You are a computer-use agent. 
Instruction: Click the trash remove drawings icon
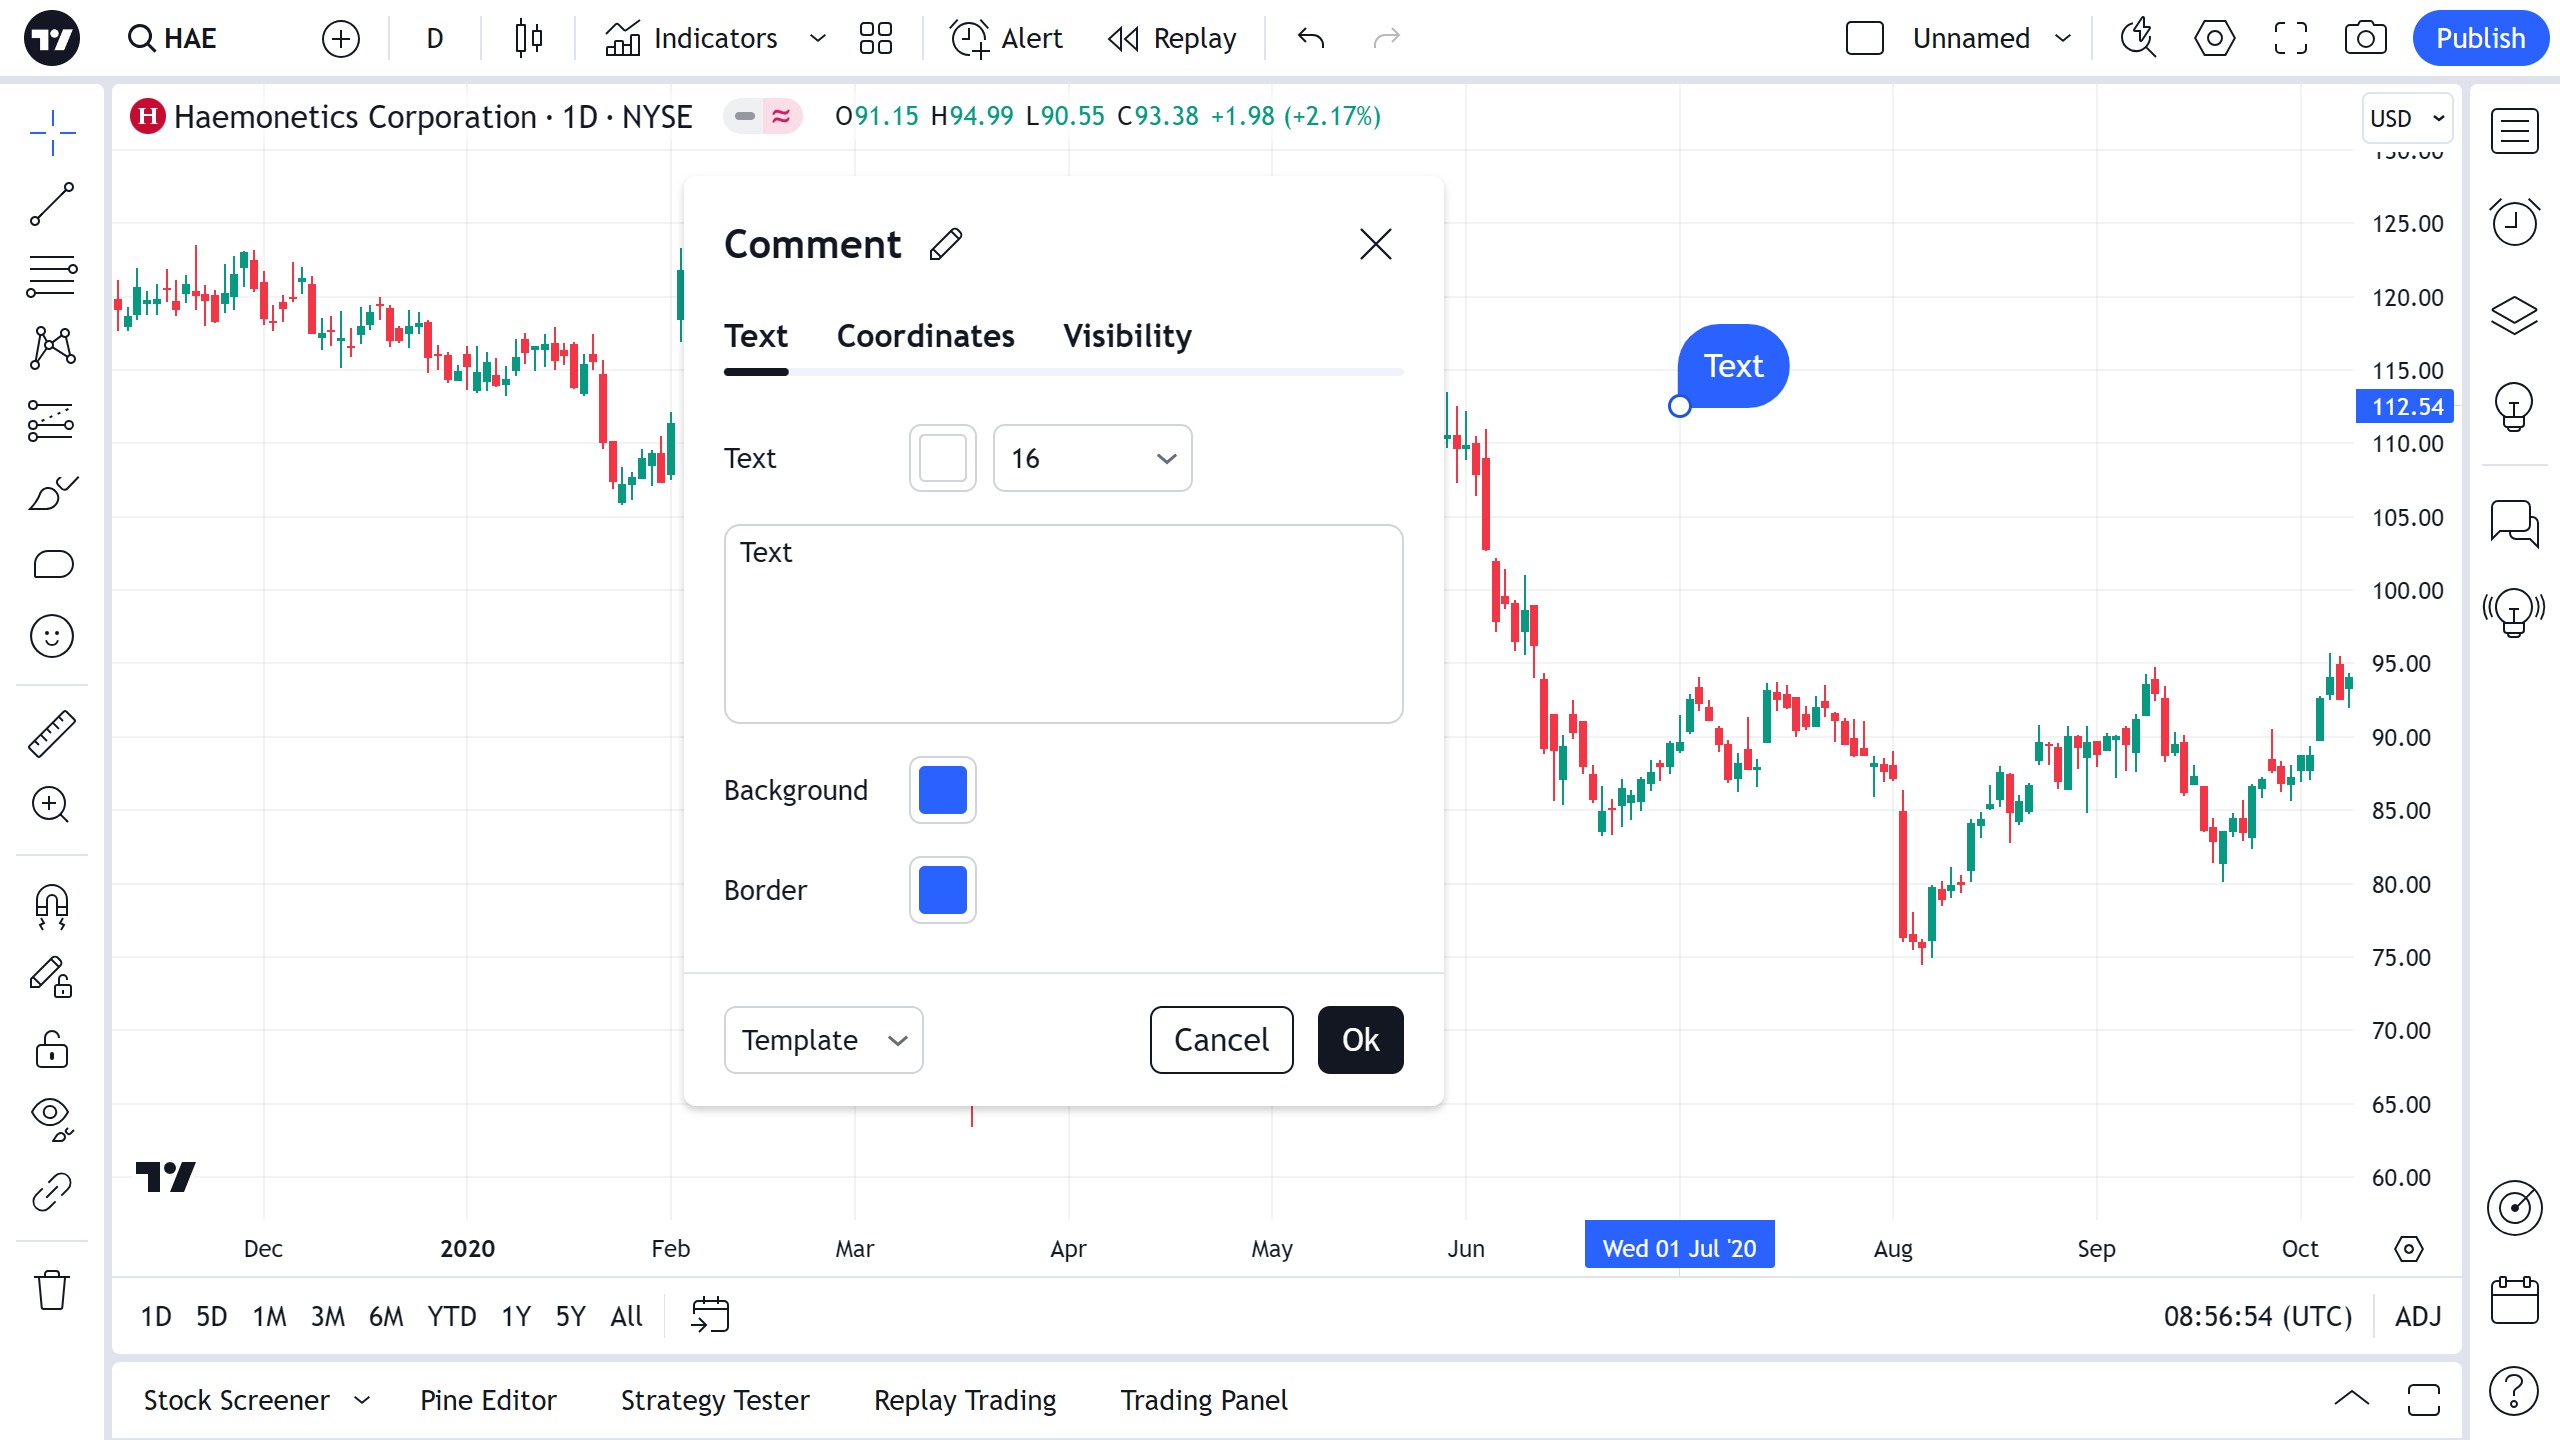point(52,1290)
